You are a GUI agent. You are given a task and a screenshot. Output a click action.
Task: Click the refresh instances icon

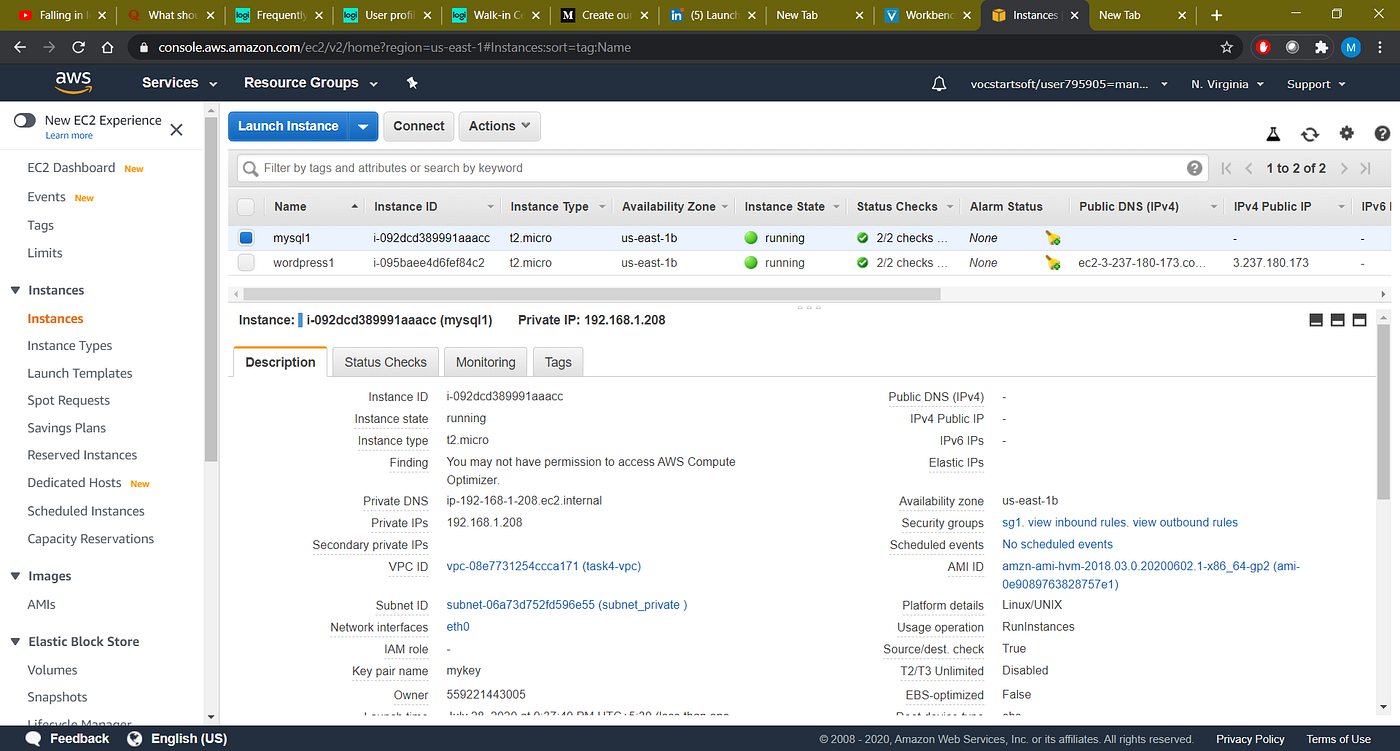pos(1309,133)
